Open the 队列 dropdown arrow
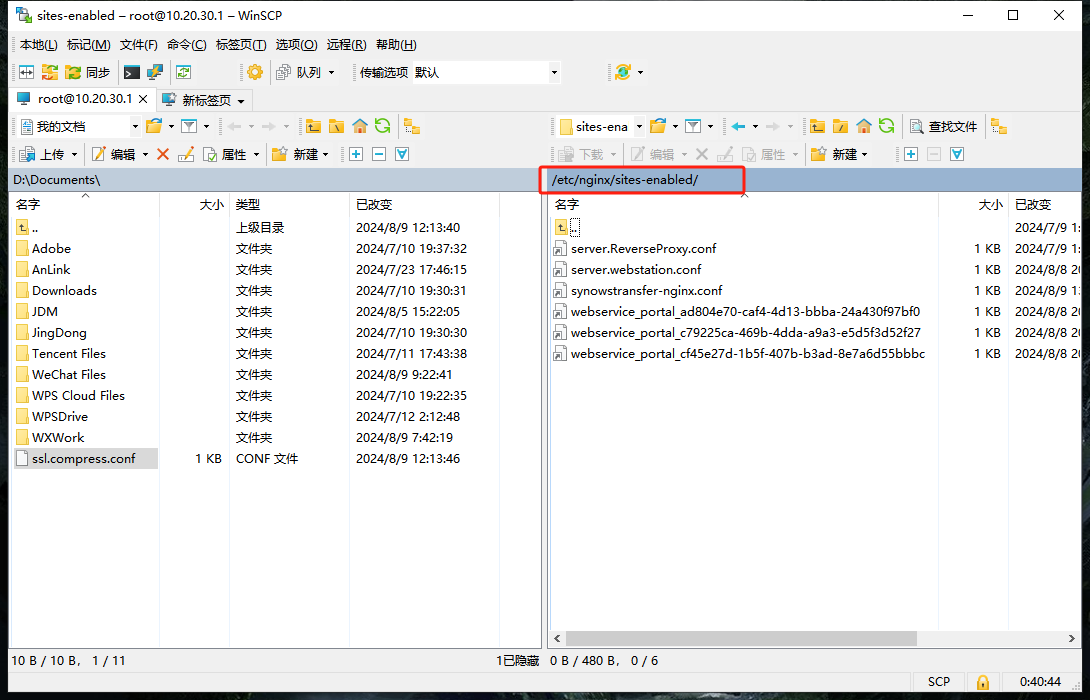Image resolution: width=1090 pixels, height=700 pixels. click(331, 72)
